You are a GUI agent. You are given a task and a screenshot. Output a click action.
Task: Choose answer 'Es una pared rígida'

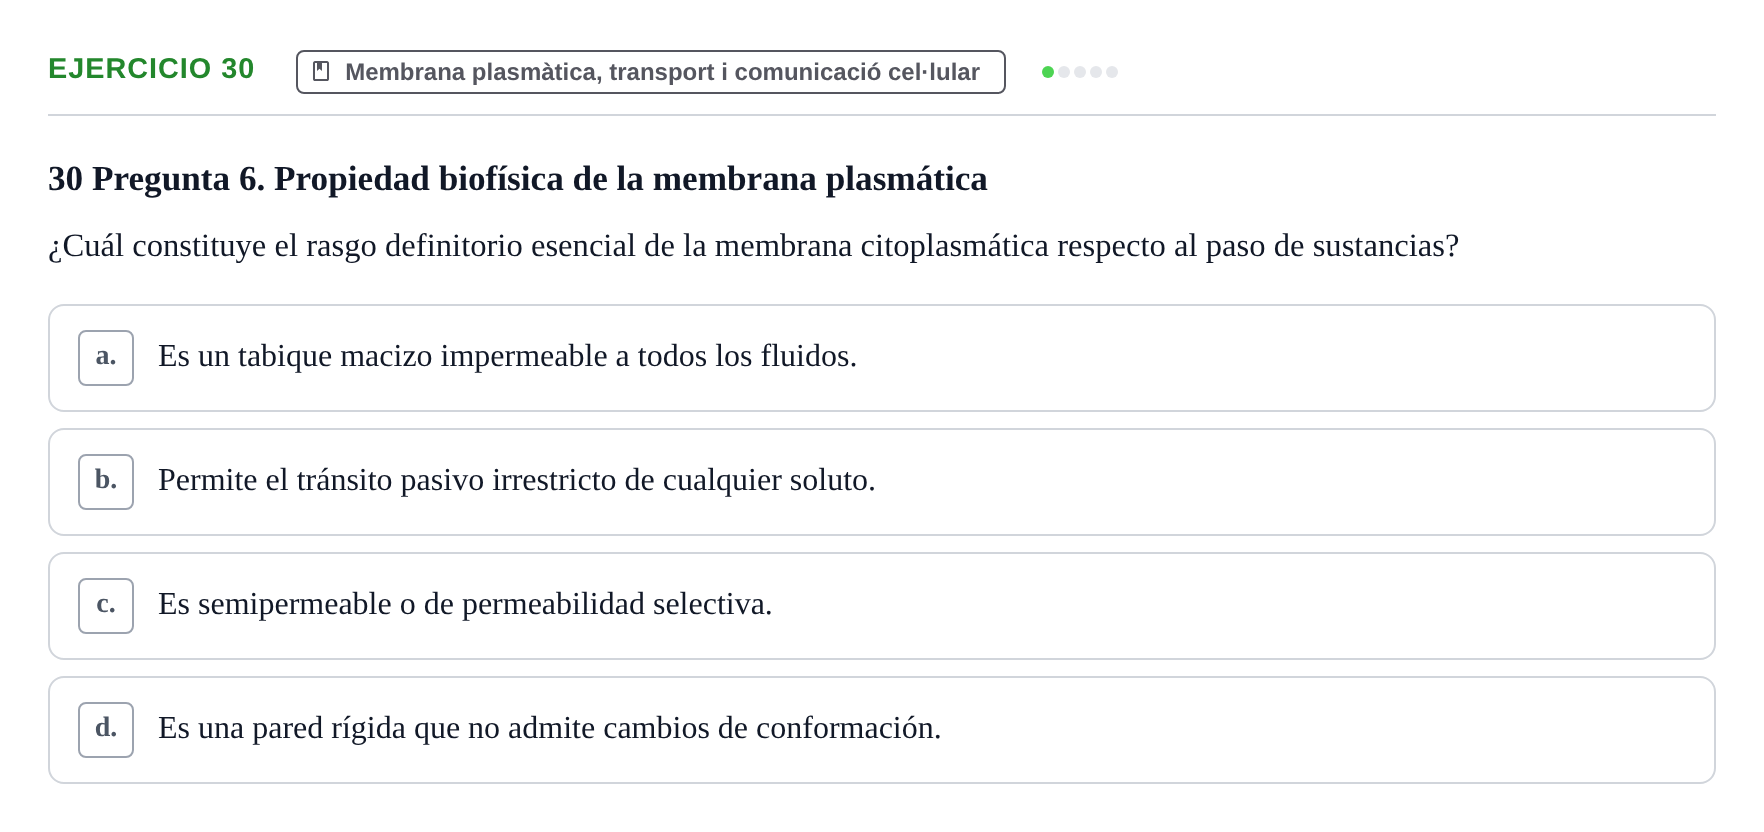[x=882, y=730]
